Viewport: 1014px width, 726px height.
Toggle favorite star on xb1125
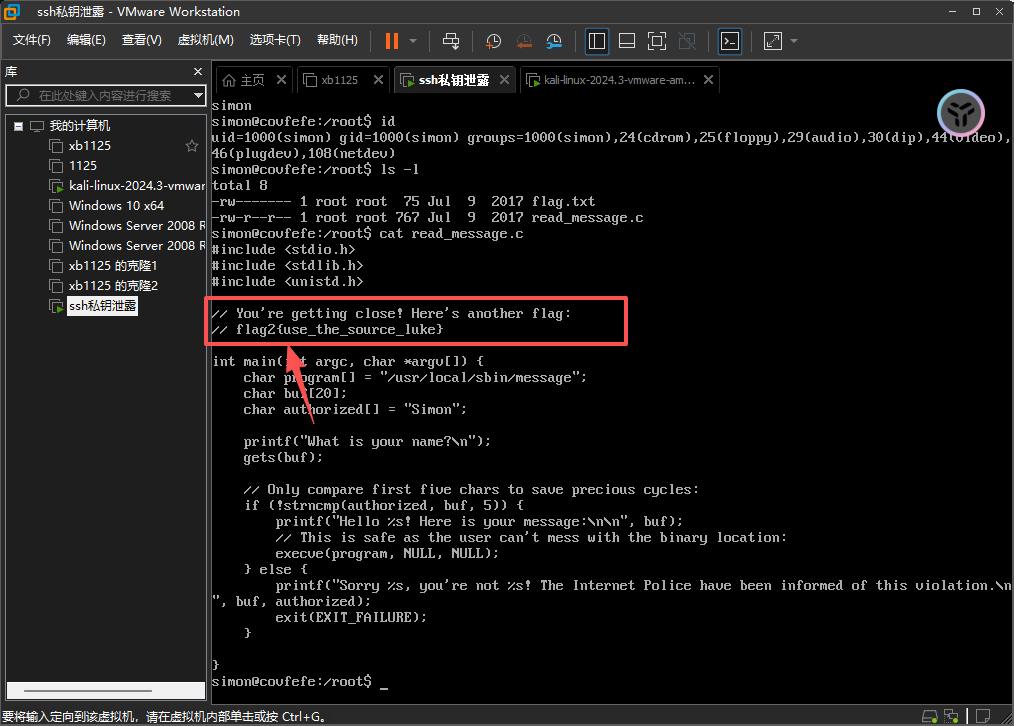192,146
